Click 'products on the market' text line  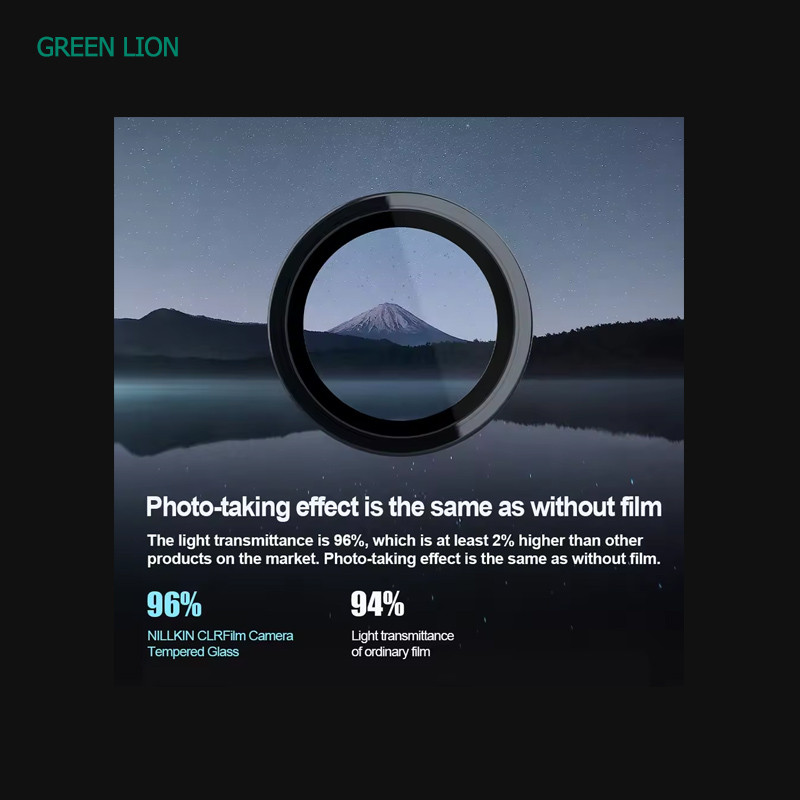tap(232, 559)
